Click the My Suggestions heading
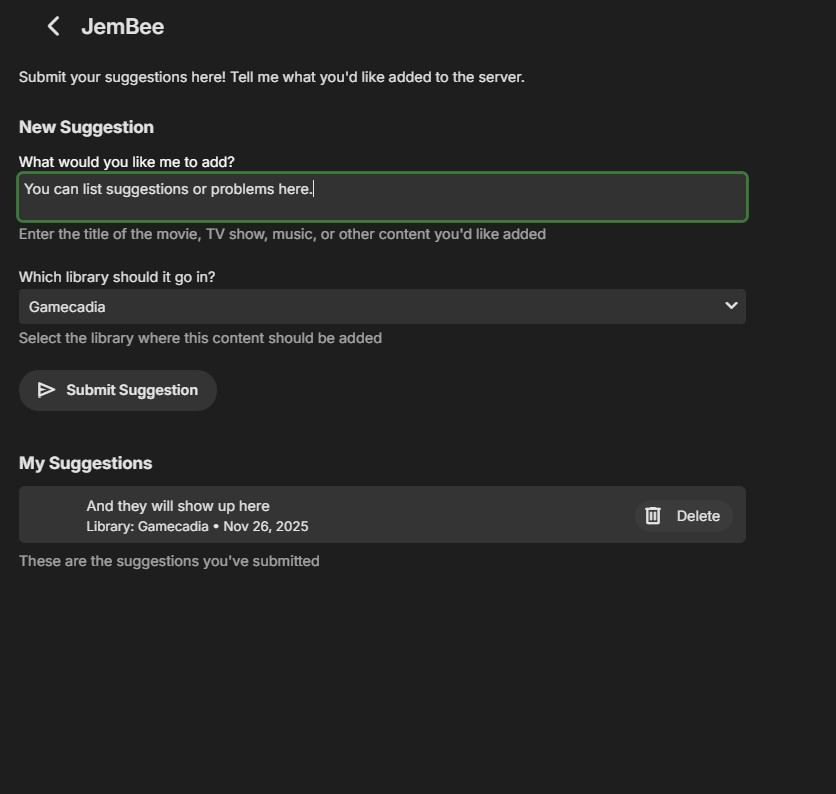Image resolution: width=836 pixels, height=794 pixels. tap(86, 463)
